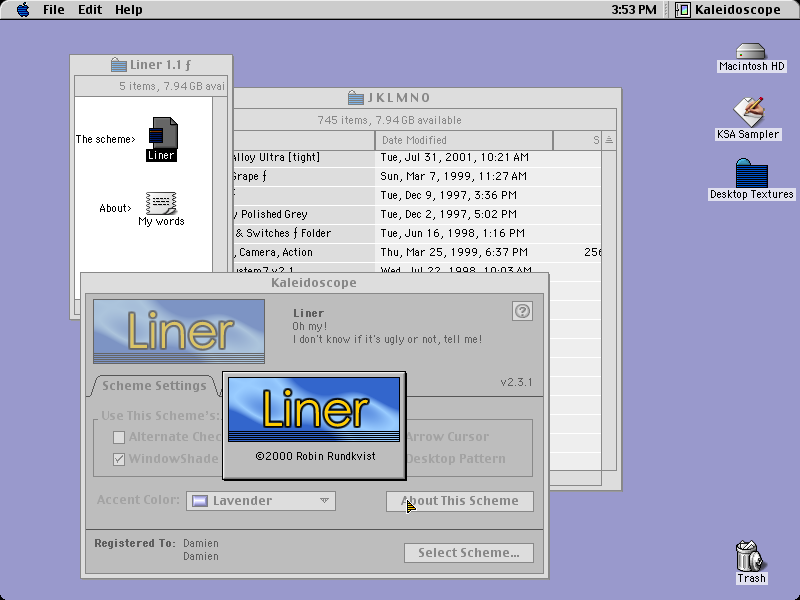This screenshot has width=800, height=600.
Task: Click the "Registered To:" label
Action: click(x=135, y=543)
